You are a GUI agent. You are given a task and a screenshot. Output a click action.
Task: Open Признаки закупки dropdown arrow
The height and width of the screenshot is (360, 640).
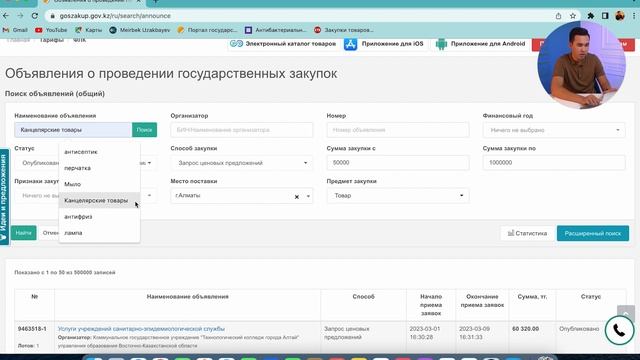coord(149,196)
